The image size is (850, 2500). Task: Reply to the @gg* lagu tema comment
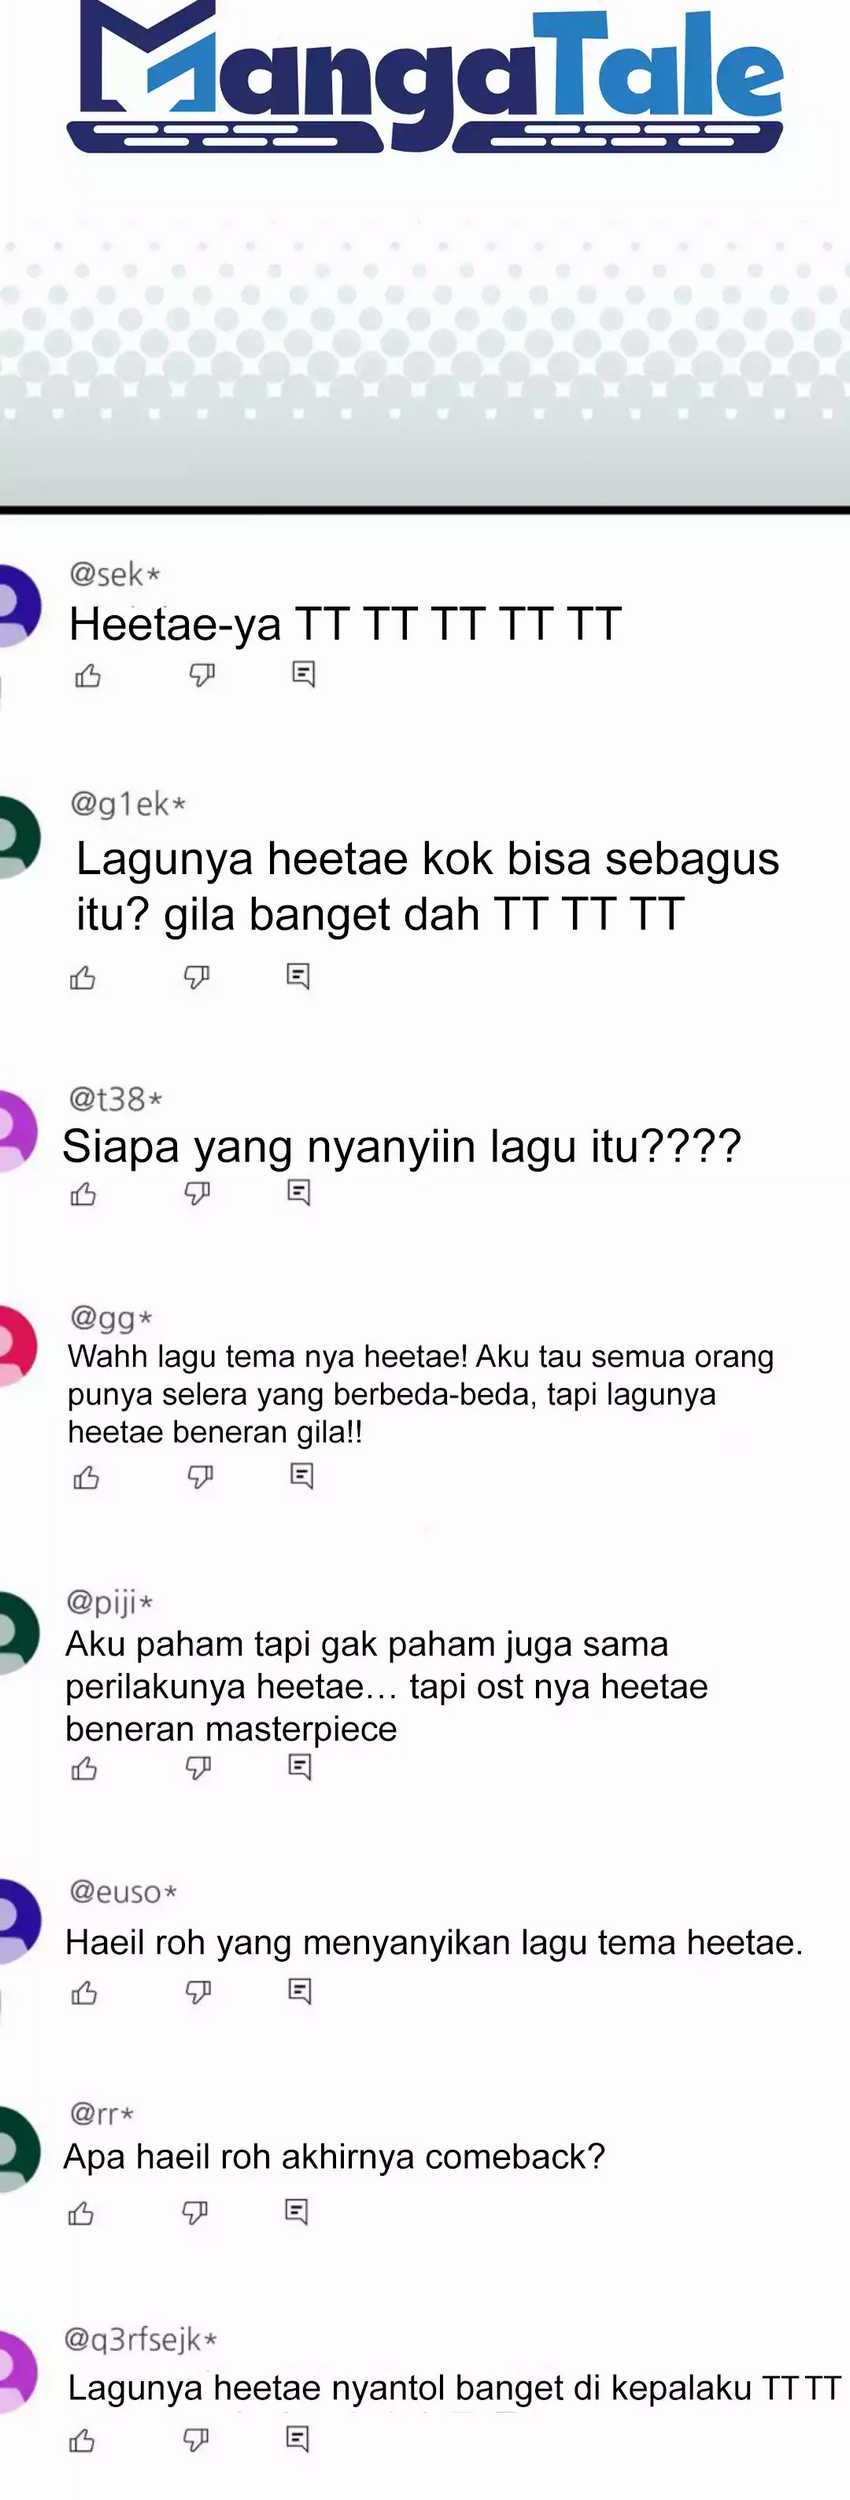[302, 1476]
